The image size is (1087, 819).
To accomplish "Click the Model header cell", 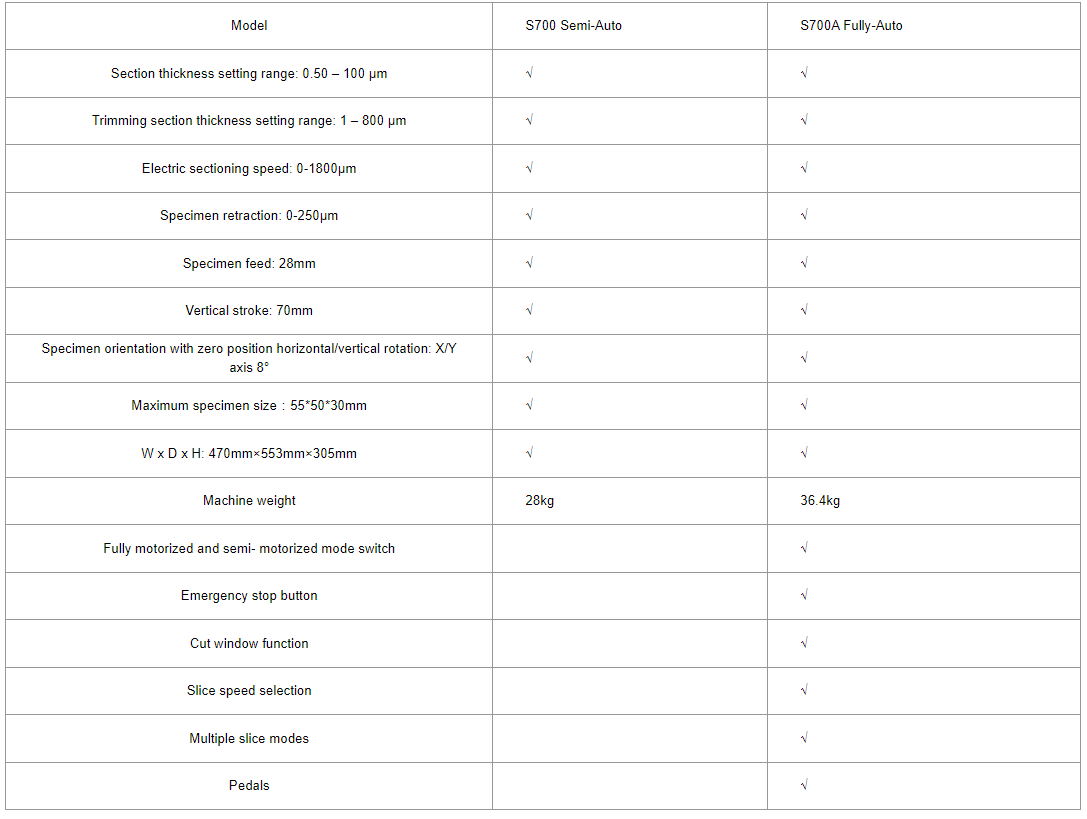I will (x=249, y=26).
